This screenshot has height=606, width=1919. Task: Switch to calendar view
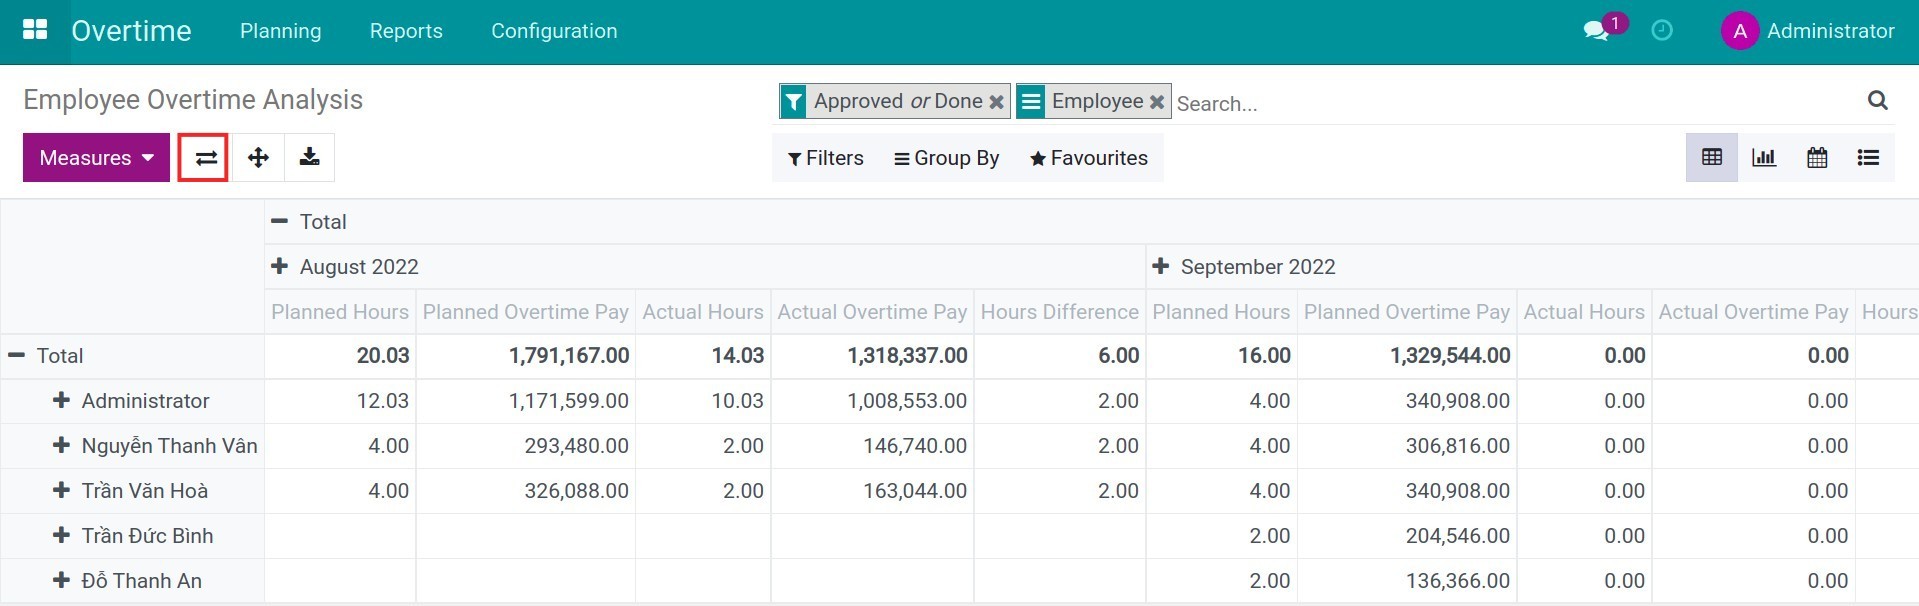(1817, 158)
